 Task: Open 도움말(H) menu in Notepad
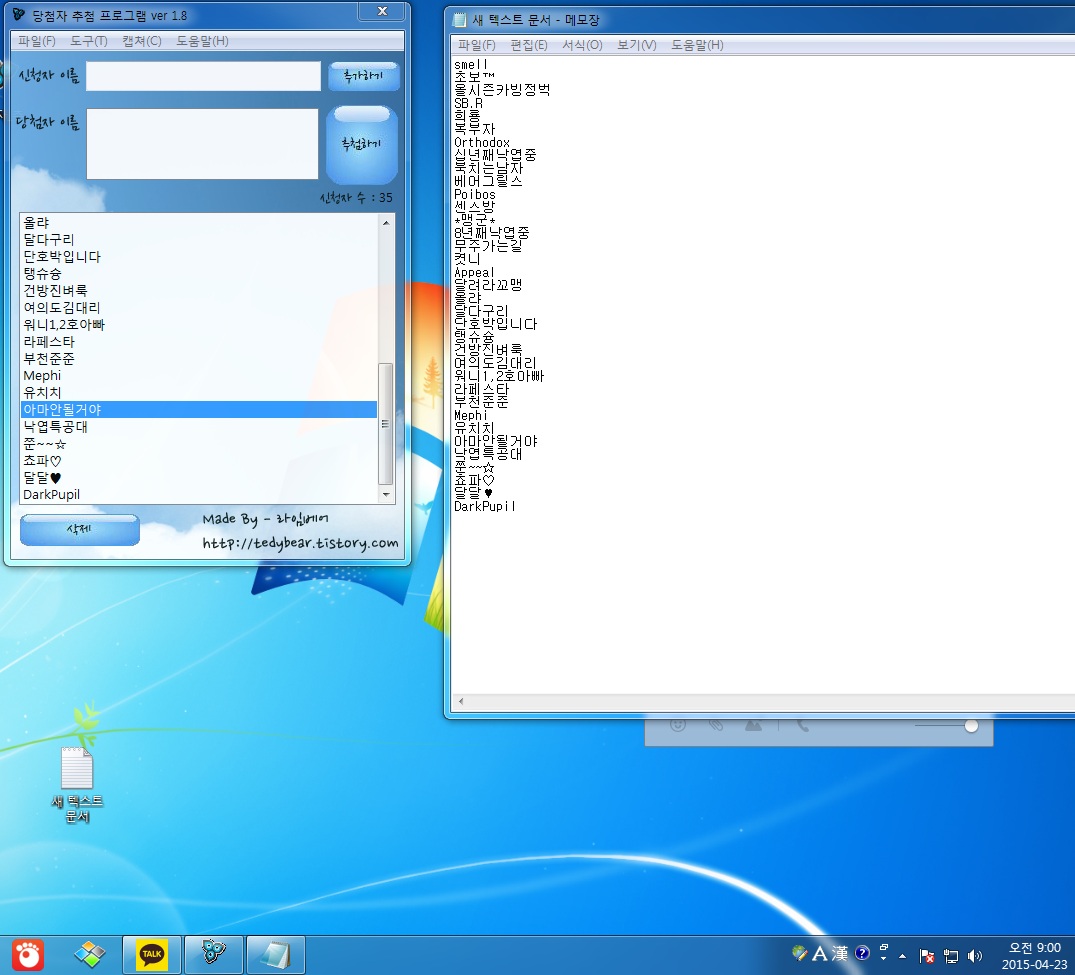pos(697,45)
